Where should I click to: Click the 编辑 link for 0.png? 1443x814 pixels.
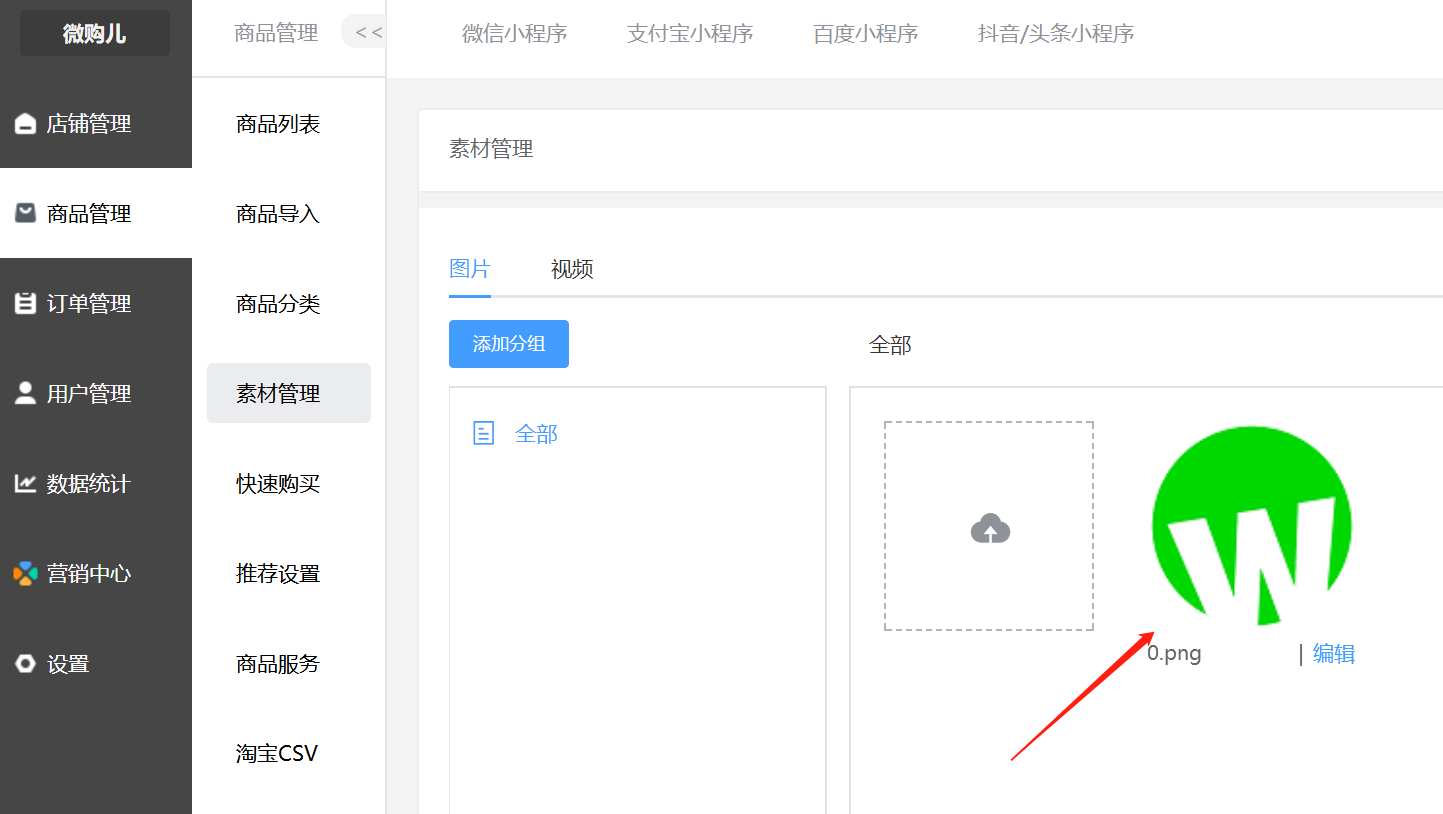click(1334, 654)
